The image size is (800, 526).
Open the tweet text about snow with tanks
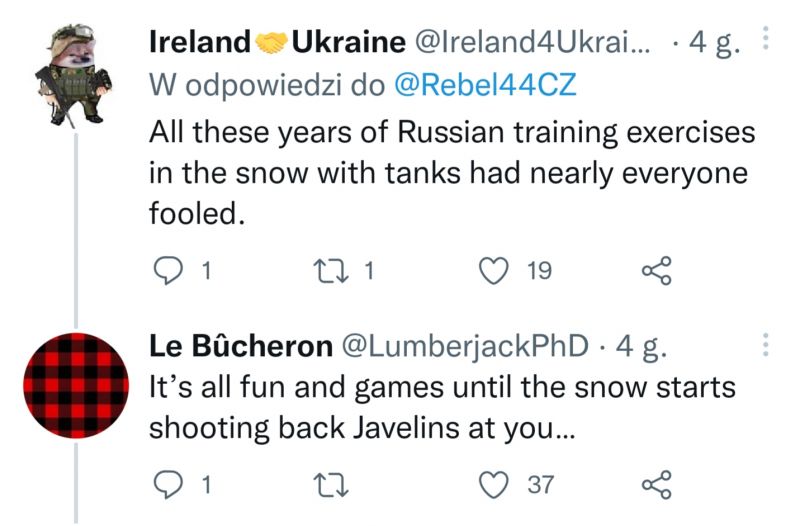tap(452, 172)
